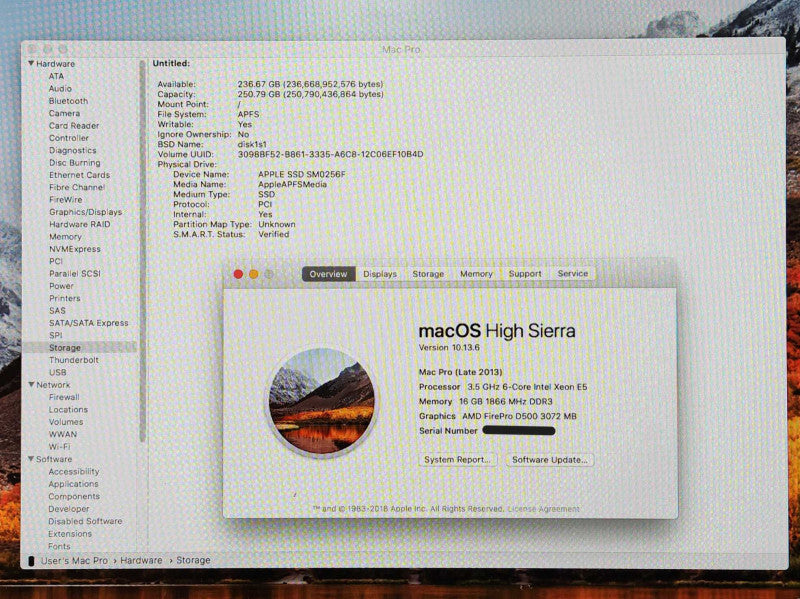Select APPLE SSD SM0256F device name
800x599 pixels.
click(x=302, y=174)
